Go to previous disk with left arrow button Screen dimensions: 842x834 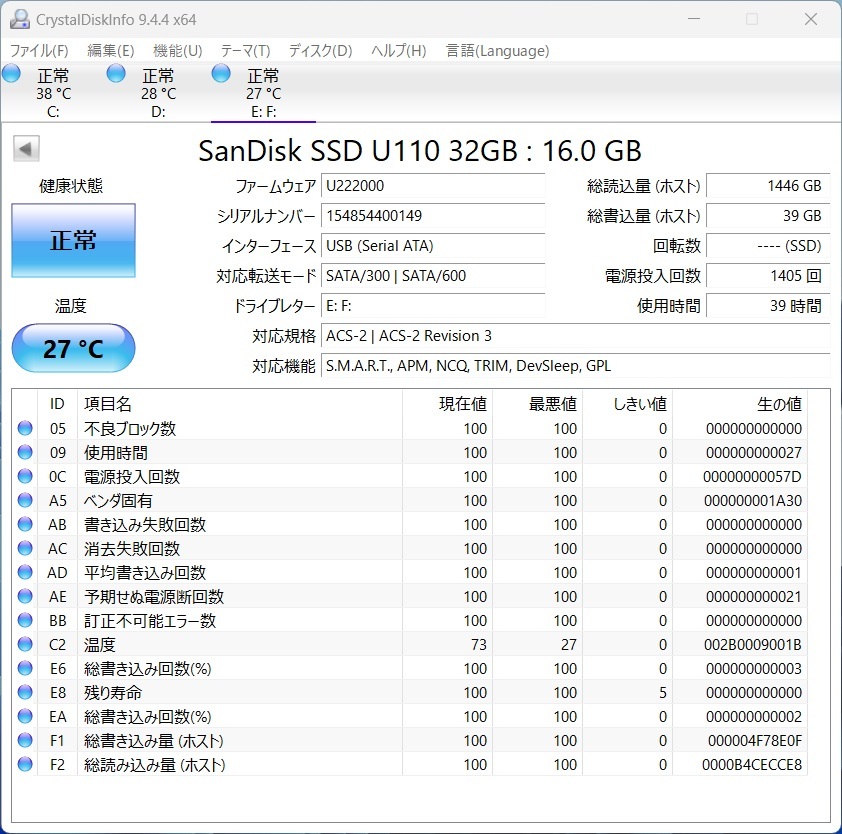26,149
